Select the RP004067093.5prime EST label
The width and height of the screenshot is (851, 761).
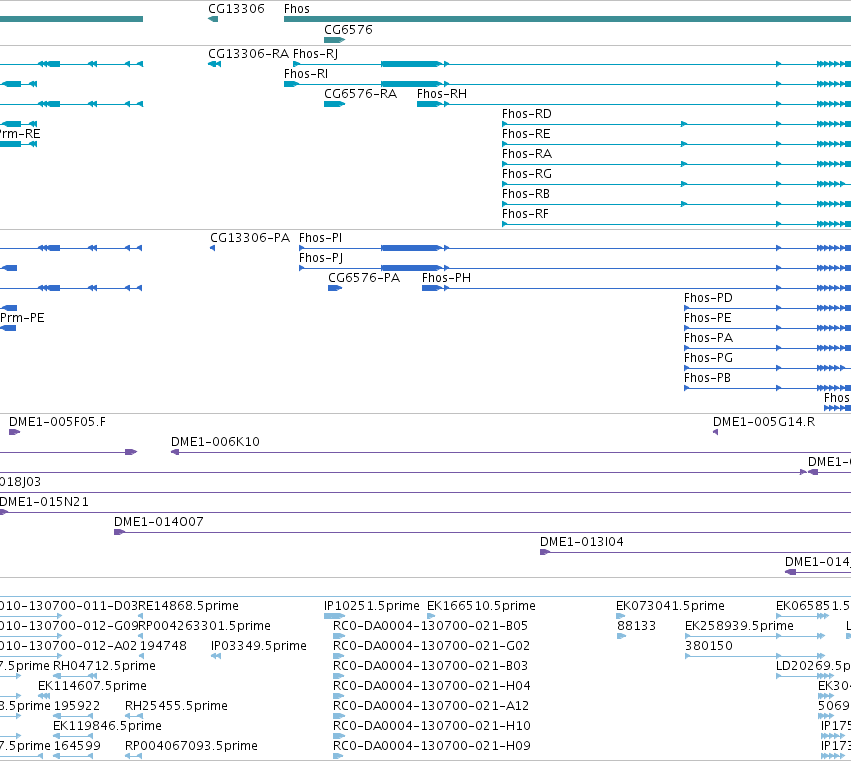[x=191, y=747]
